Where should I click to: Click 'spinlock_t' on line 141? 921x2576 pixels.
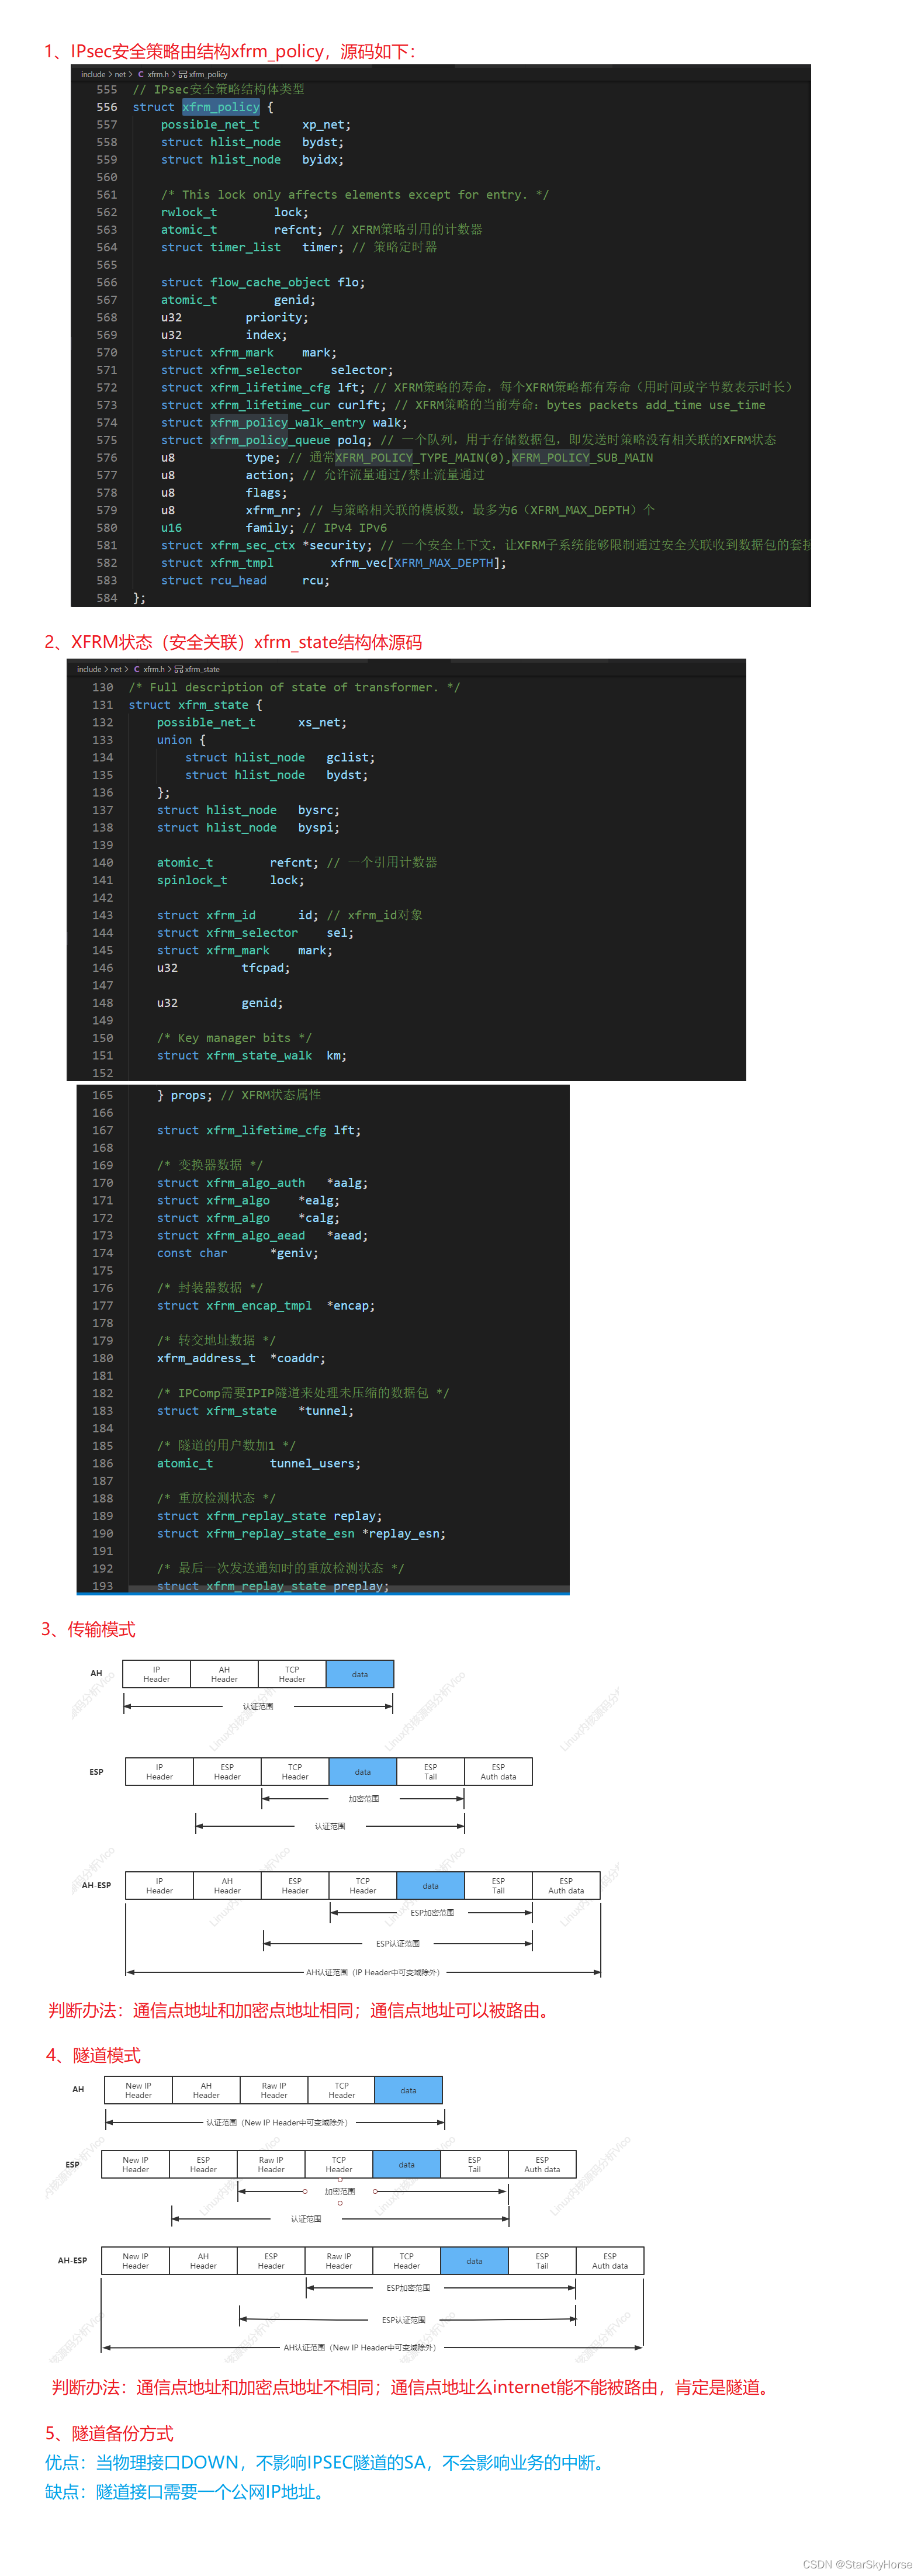192,881
